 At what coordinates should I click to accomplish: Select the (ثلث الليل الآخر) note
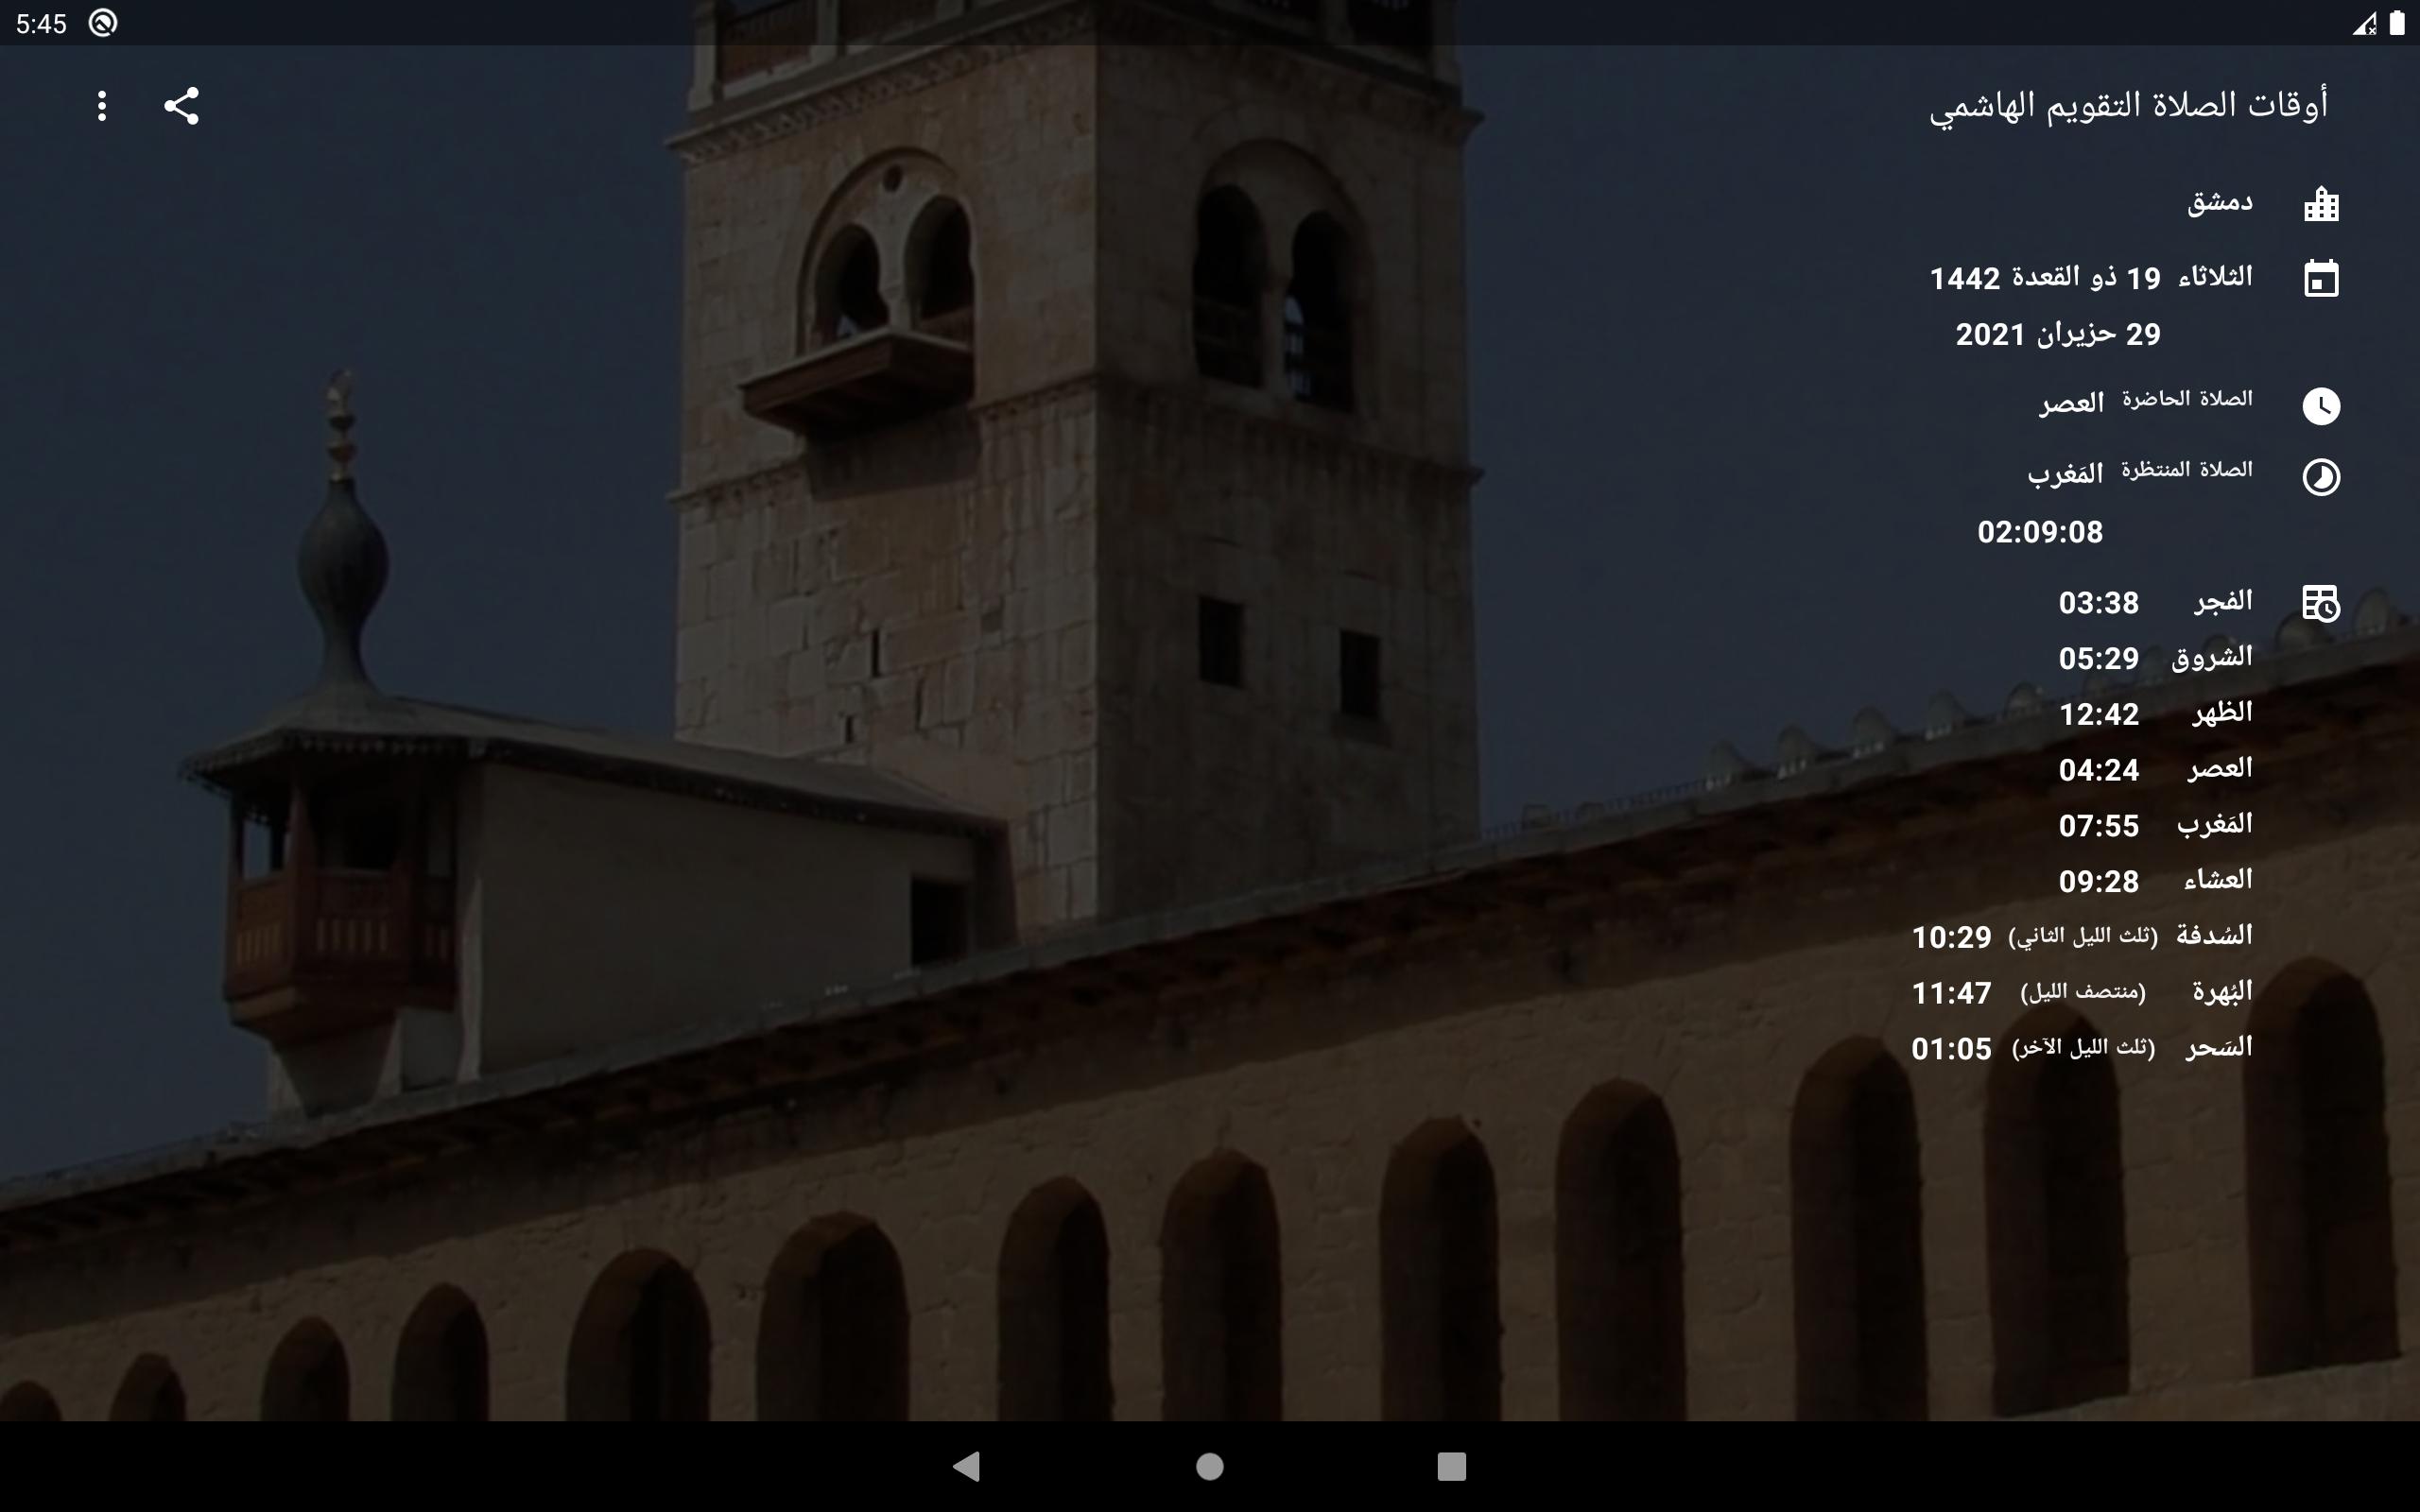(x=2082, y=1048)
